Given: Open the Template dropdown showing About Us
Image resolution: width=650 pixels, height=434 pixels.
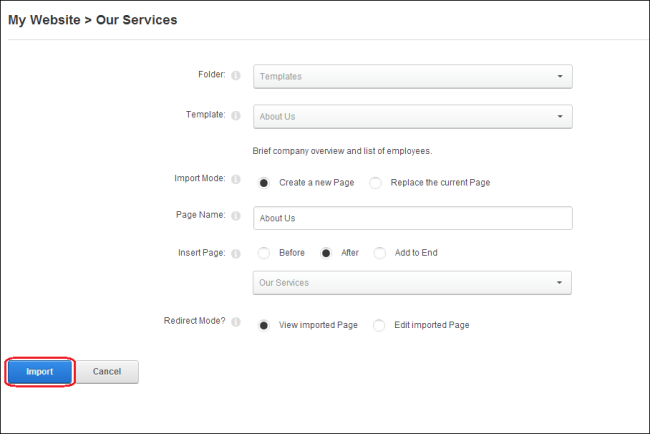Looking at the screenshot, I should point(413,116).
